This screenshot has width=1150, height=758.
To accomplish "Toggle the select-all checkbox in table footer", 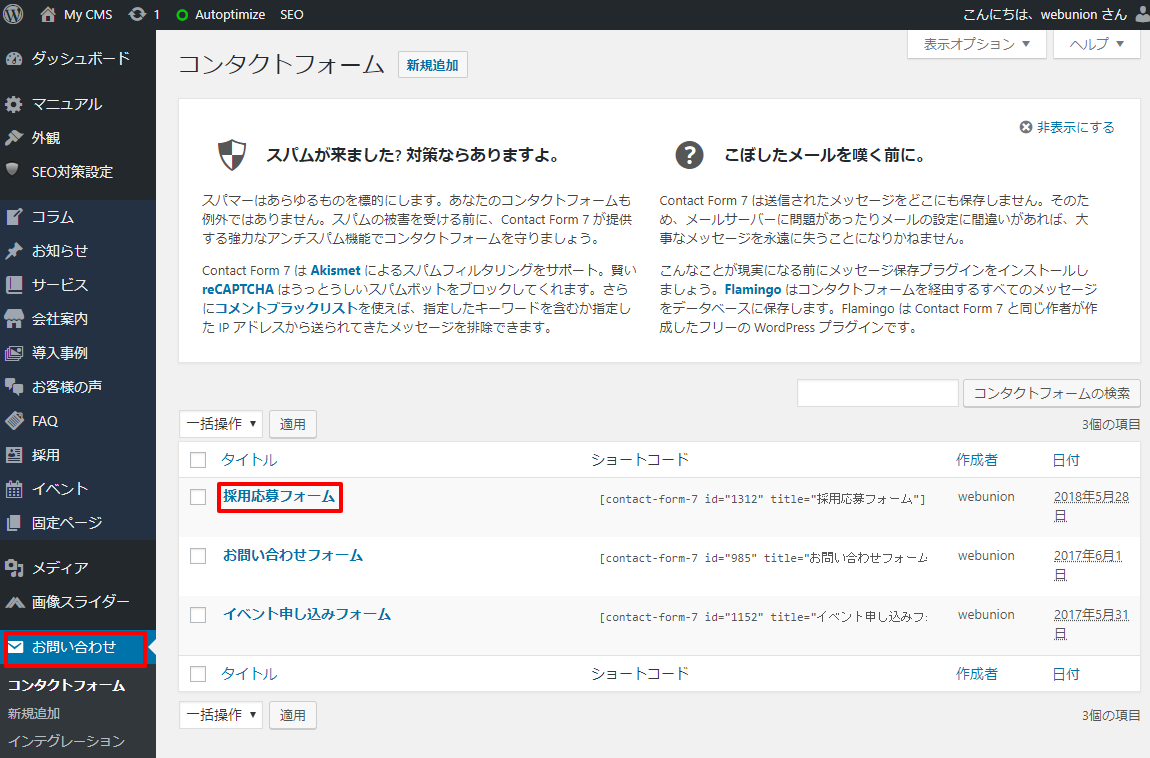I will [198, 674].
